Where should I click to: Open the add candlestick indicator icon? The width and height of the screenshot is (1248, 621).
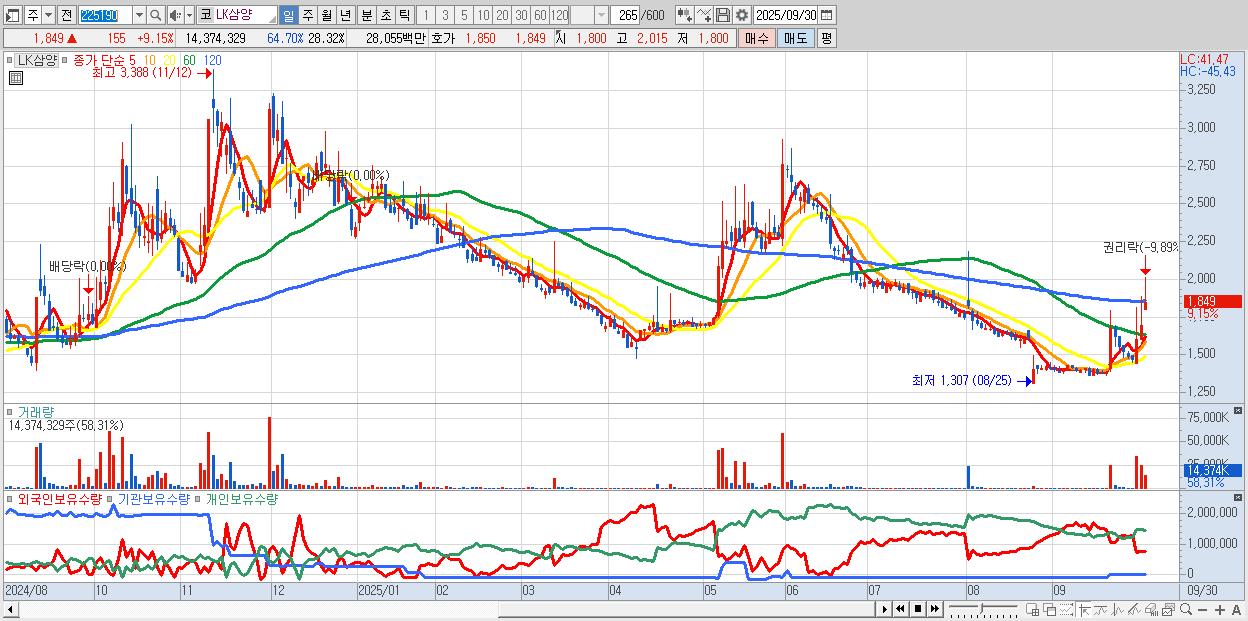pyautogui.click(x=684, y=15)
